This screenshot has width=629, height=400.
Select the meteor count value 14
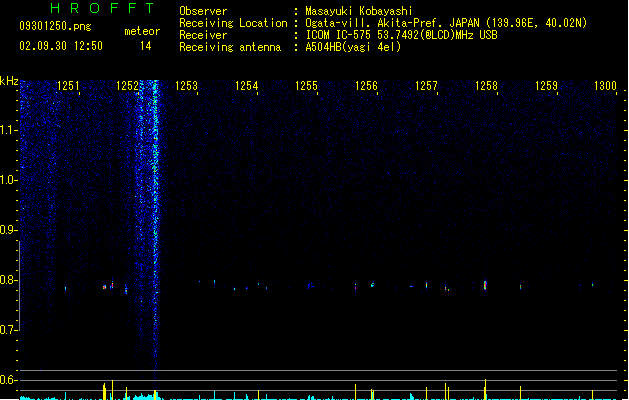pos(146,46)
